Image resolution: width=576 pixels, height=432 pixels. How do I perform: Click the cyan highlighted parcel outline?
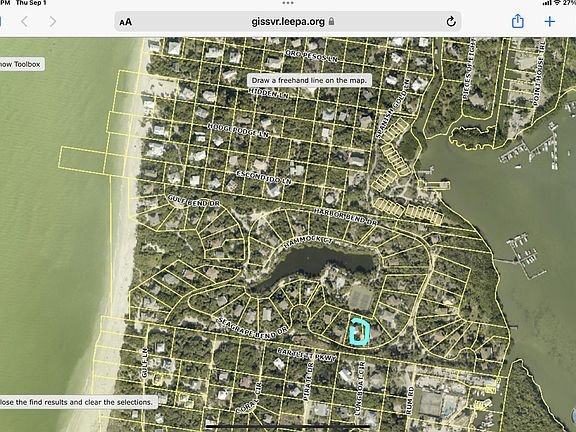point(360,332)
